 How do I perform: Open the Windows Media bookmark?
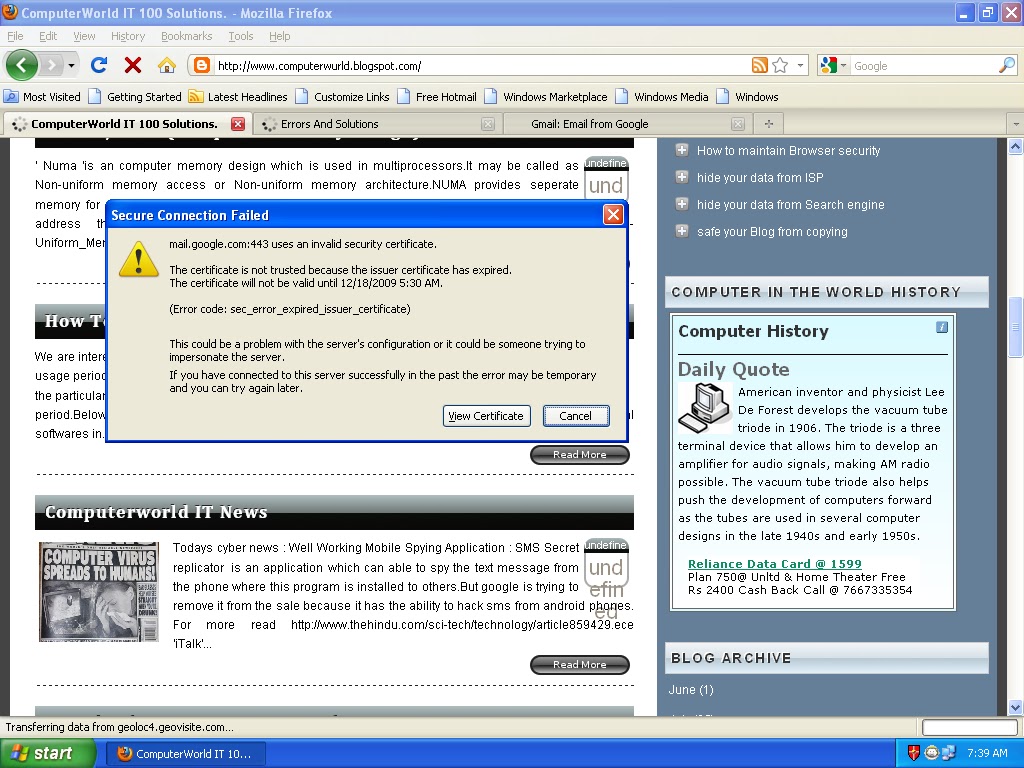pyautogui.click(x=662, y=97)
